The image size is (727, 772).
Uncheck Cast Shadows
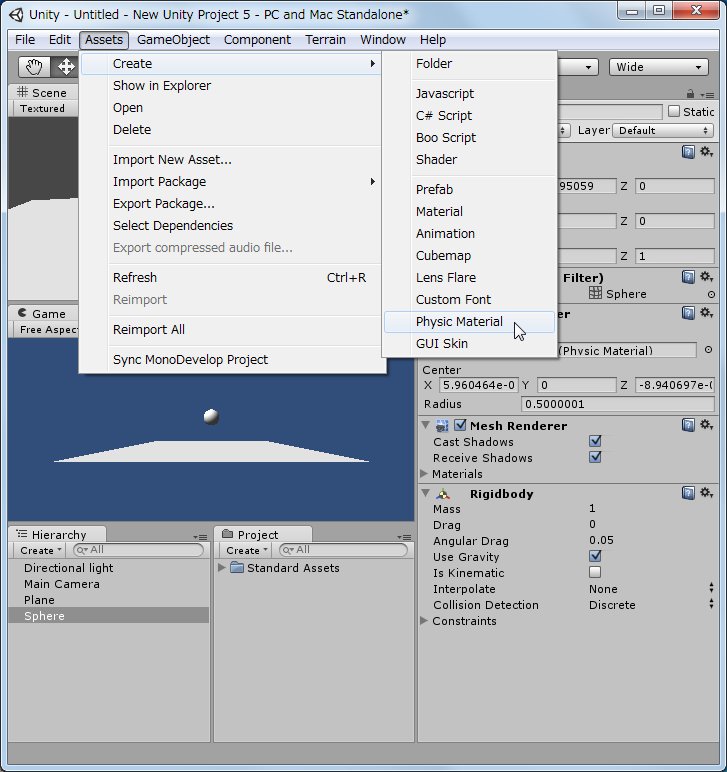coord(595,441)
